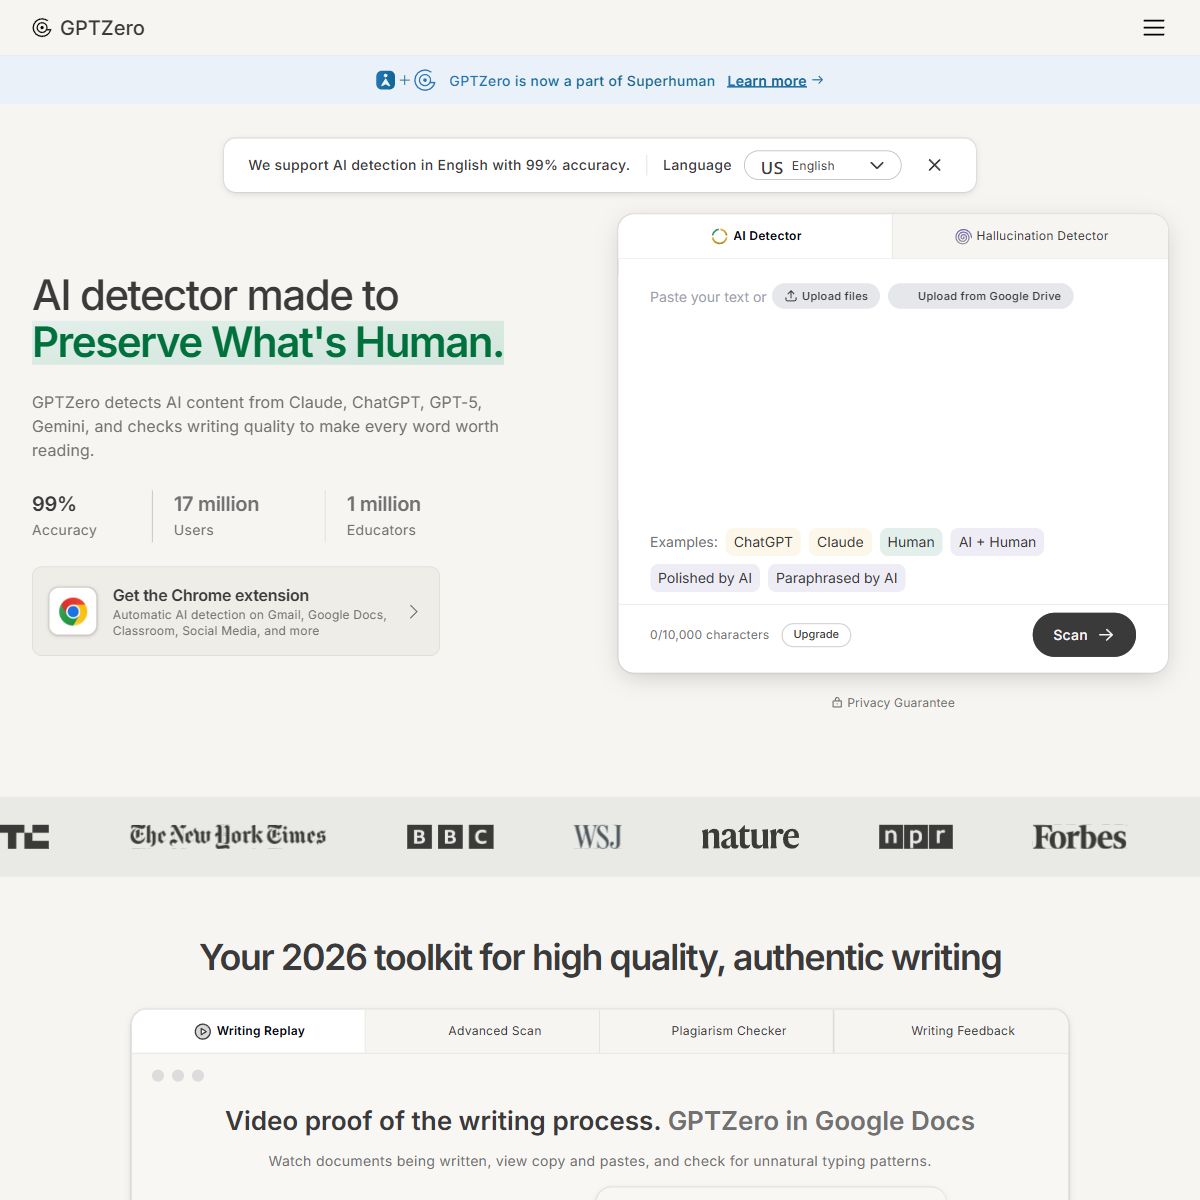
Task: Click GPTZero is now part of Superhuman text
Action: (582, 81)
